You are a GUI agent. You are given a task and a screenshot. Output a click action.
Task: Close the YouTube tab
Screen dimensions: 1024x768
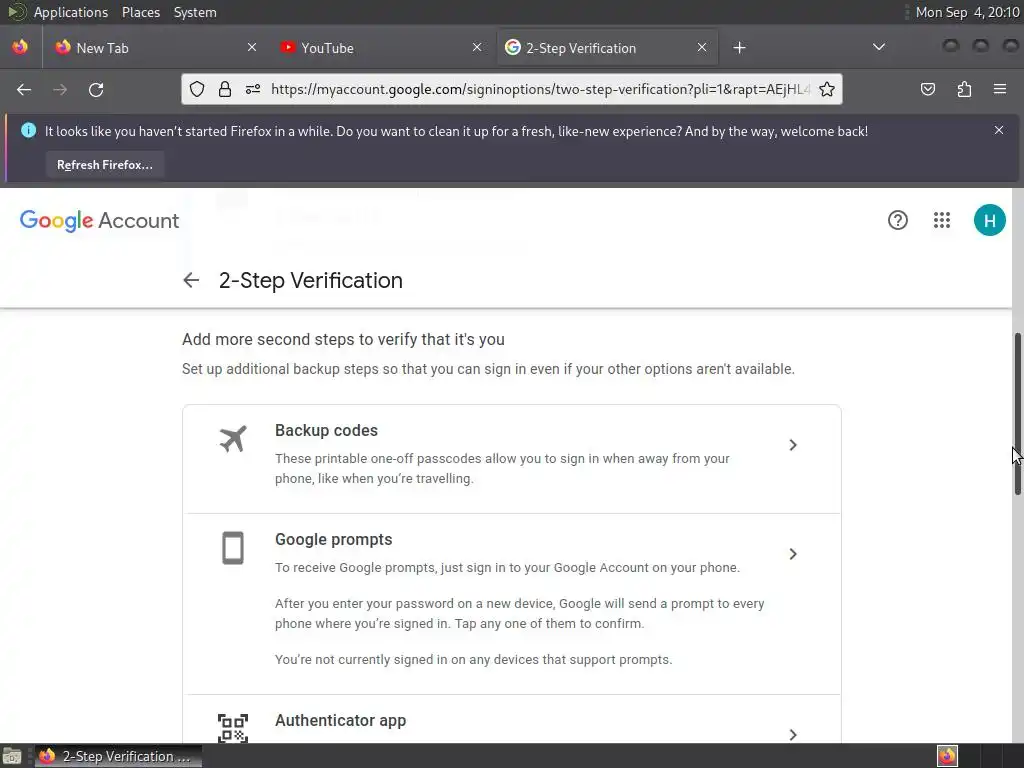477,47
